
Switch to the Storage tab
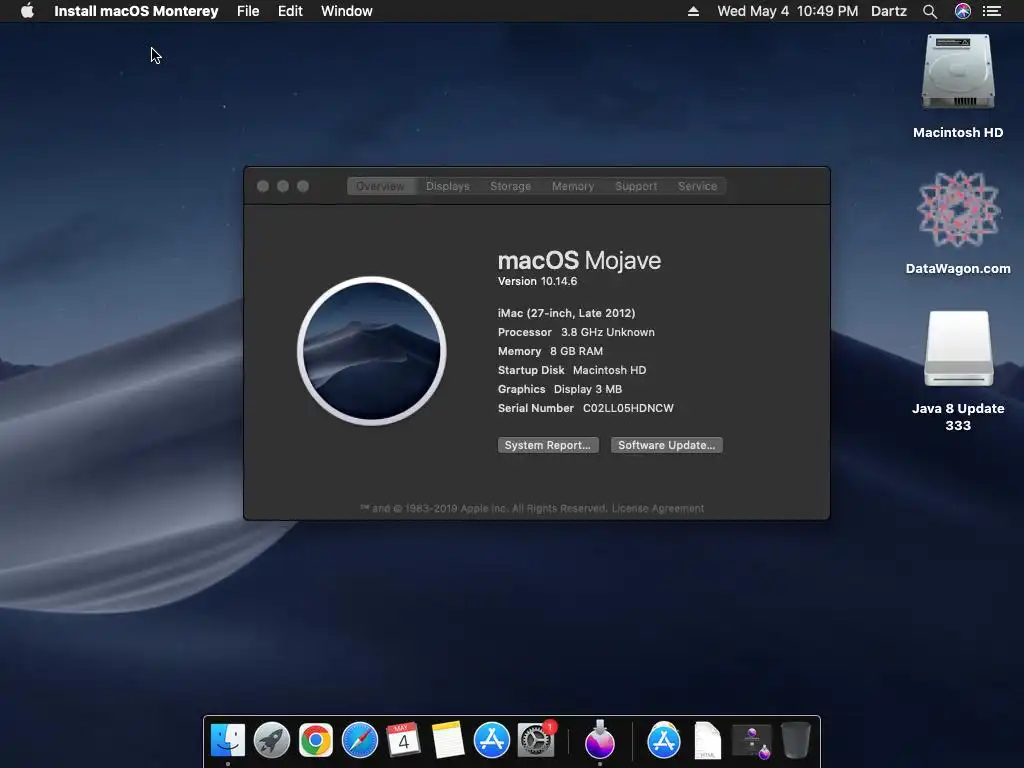pyautogui.click(x=510, y=186)
